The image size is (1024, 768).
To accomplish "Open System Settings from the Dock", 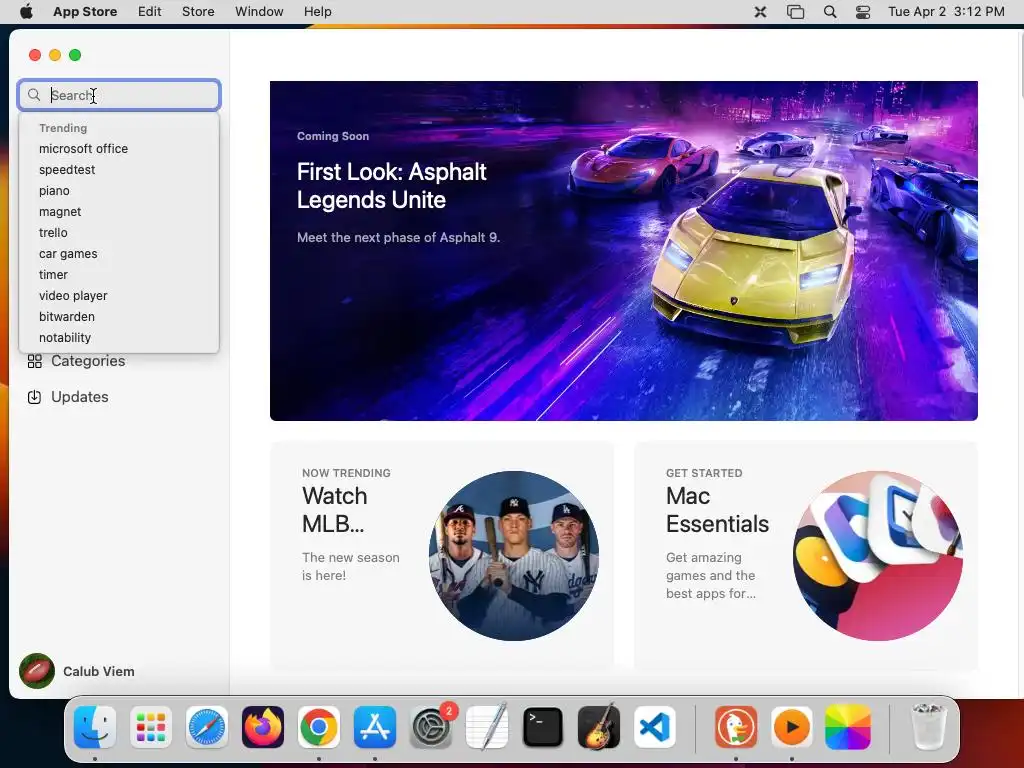I will [x=431, y=727].
